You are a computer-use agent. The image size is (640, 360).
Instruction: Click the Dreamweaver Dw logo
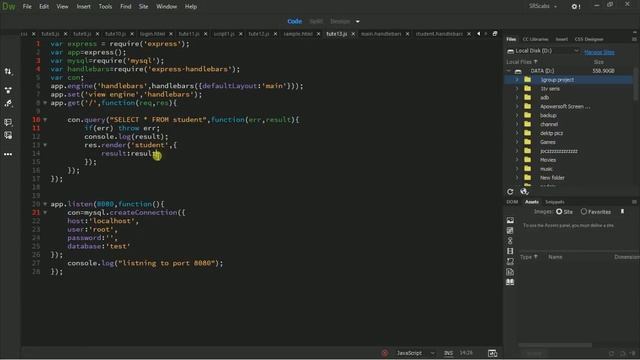[8, 7]
